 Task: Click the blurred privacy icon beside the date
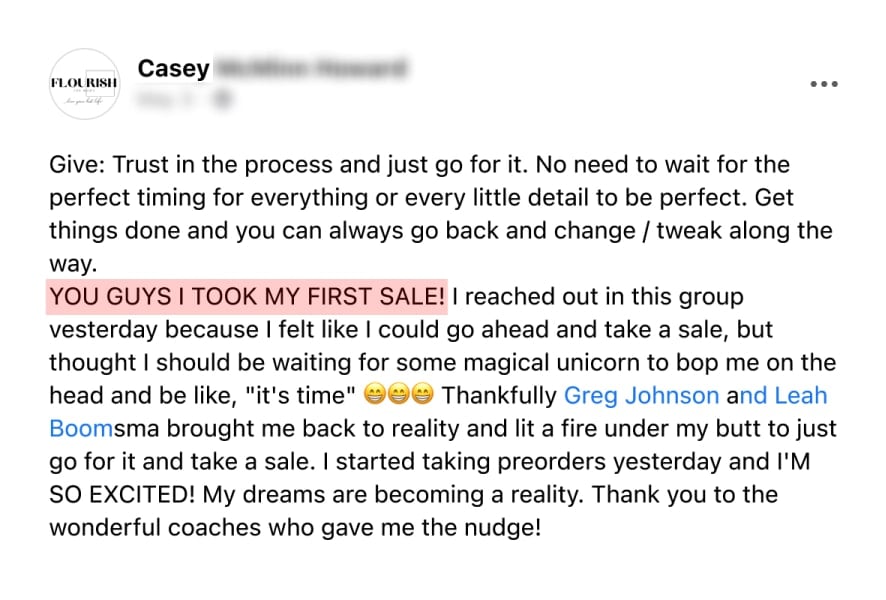222,99
